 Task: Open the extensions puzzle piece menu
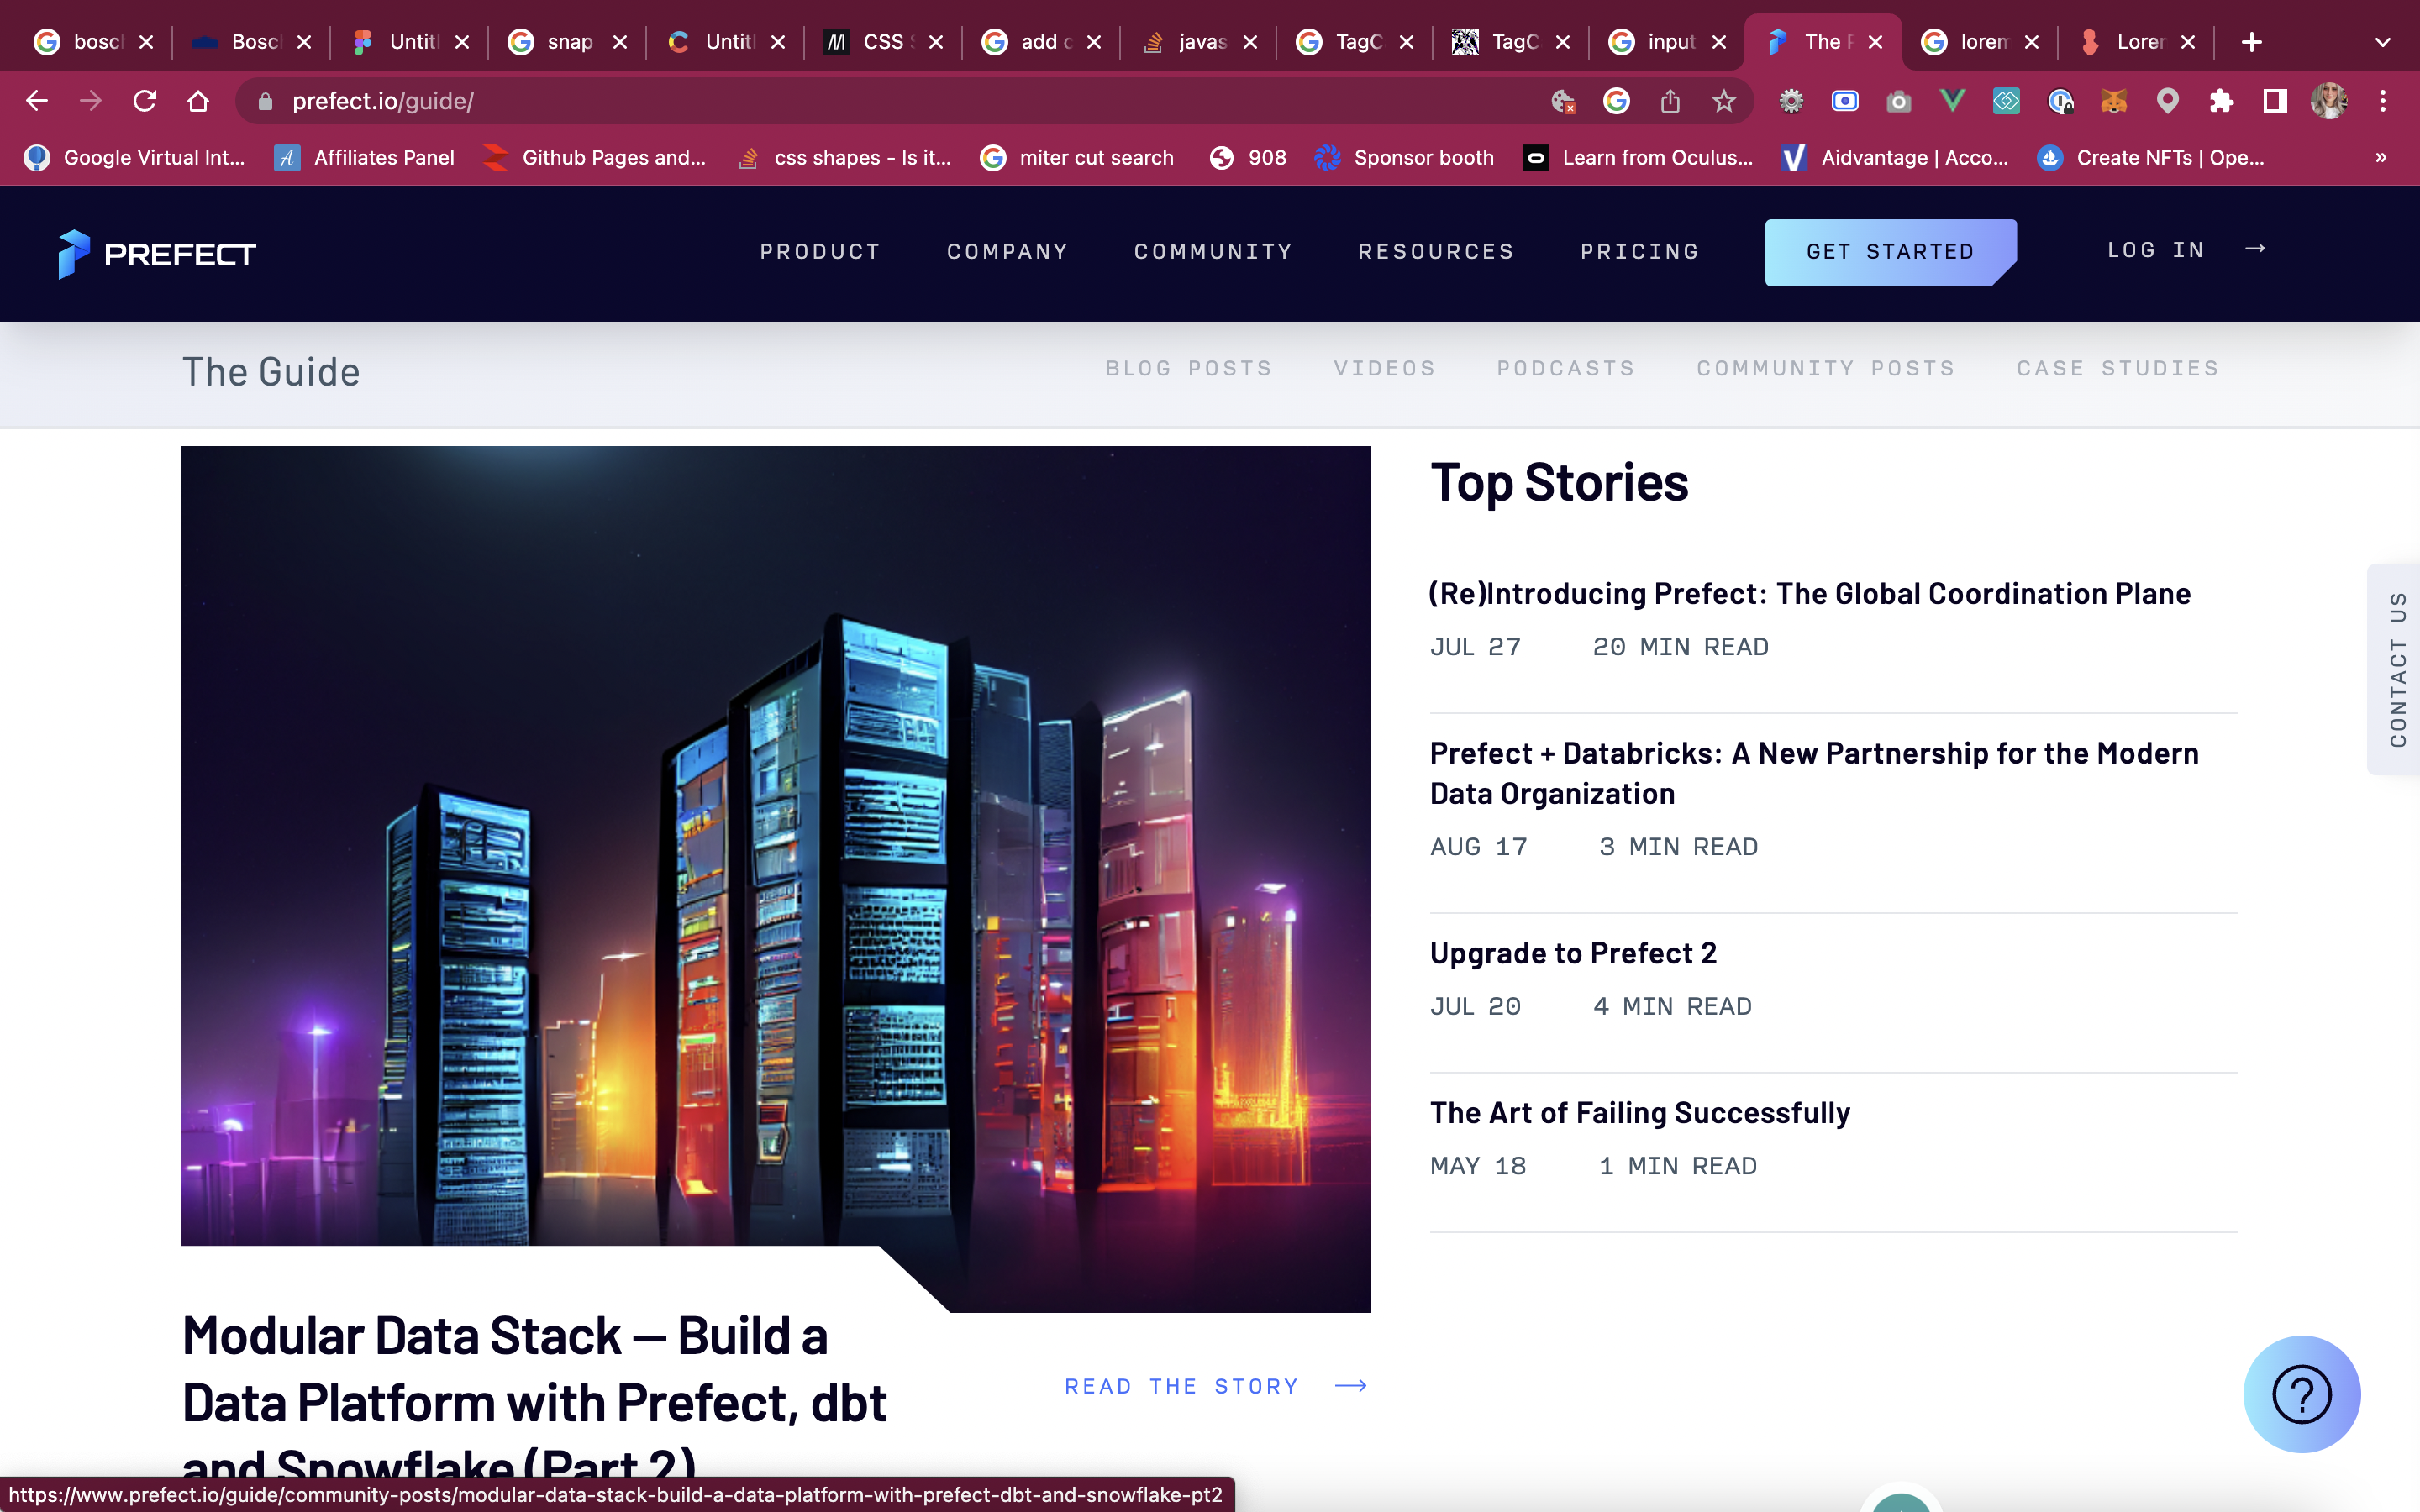point(2221,101)
